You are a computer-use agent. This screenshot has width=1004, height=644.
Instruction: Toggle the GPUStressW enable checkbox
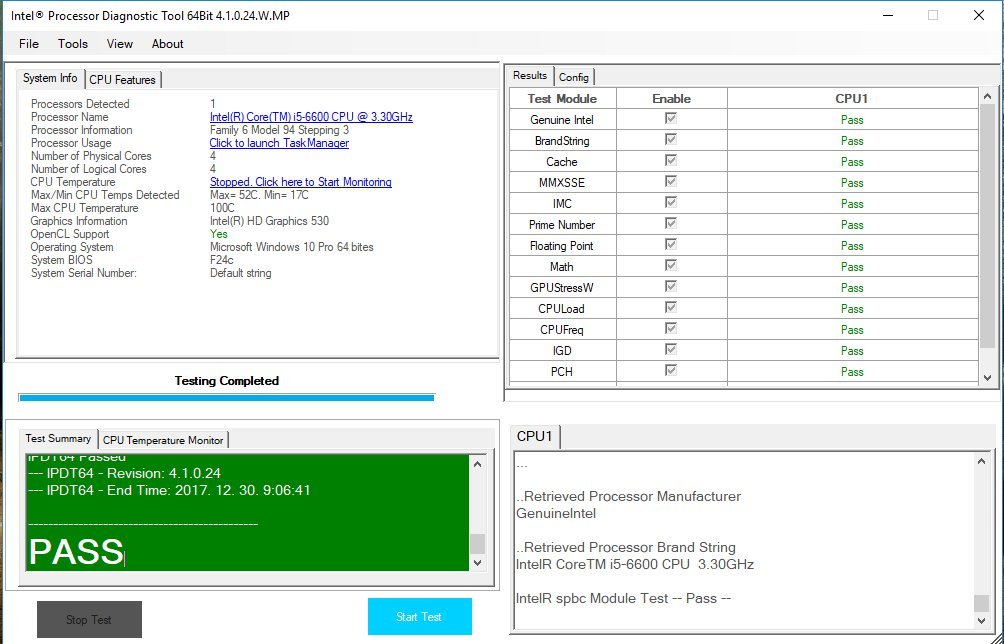click(671, 287)
